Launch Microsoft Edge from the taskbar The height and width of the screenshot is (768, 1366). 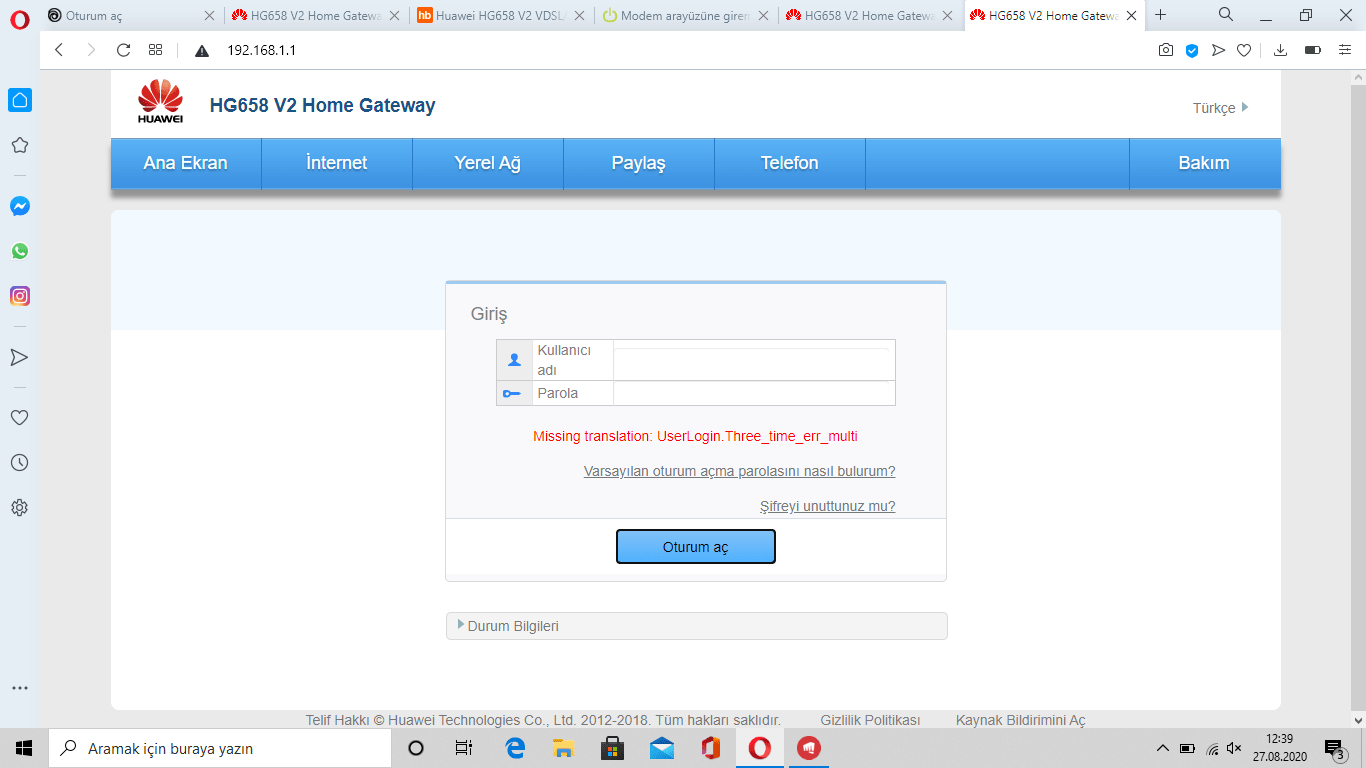[x=515, y=748]
